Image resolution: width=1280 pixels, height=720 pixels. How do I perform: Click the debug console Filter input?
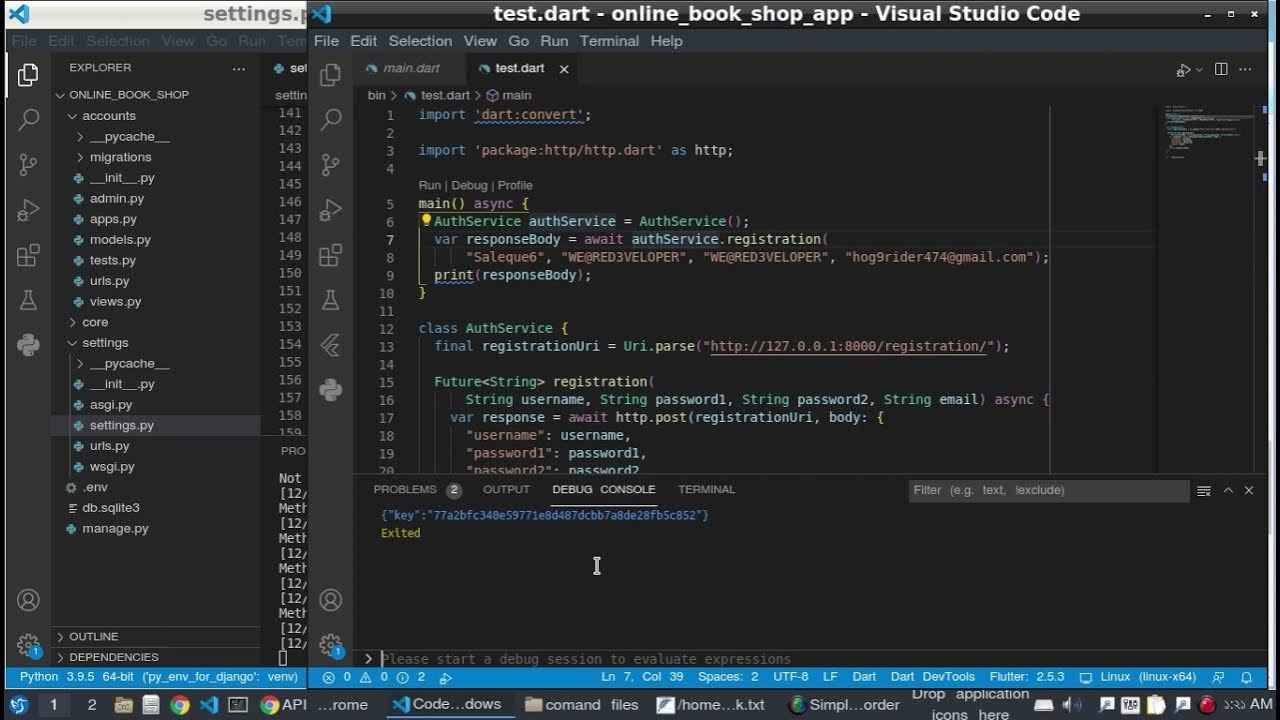pyautogui.click(x=1049, y=490)
